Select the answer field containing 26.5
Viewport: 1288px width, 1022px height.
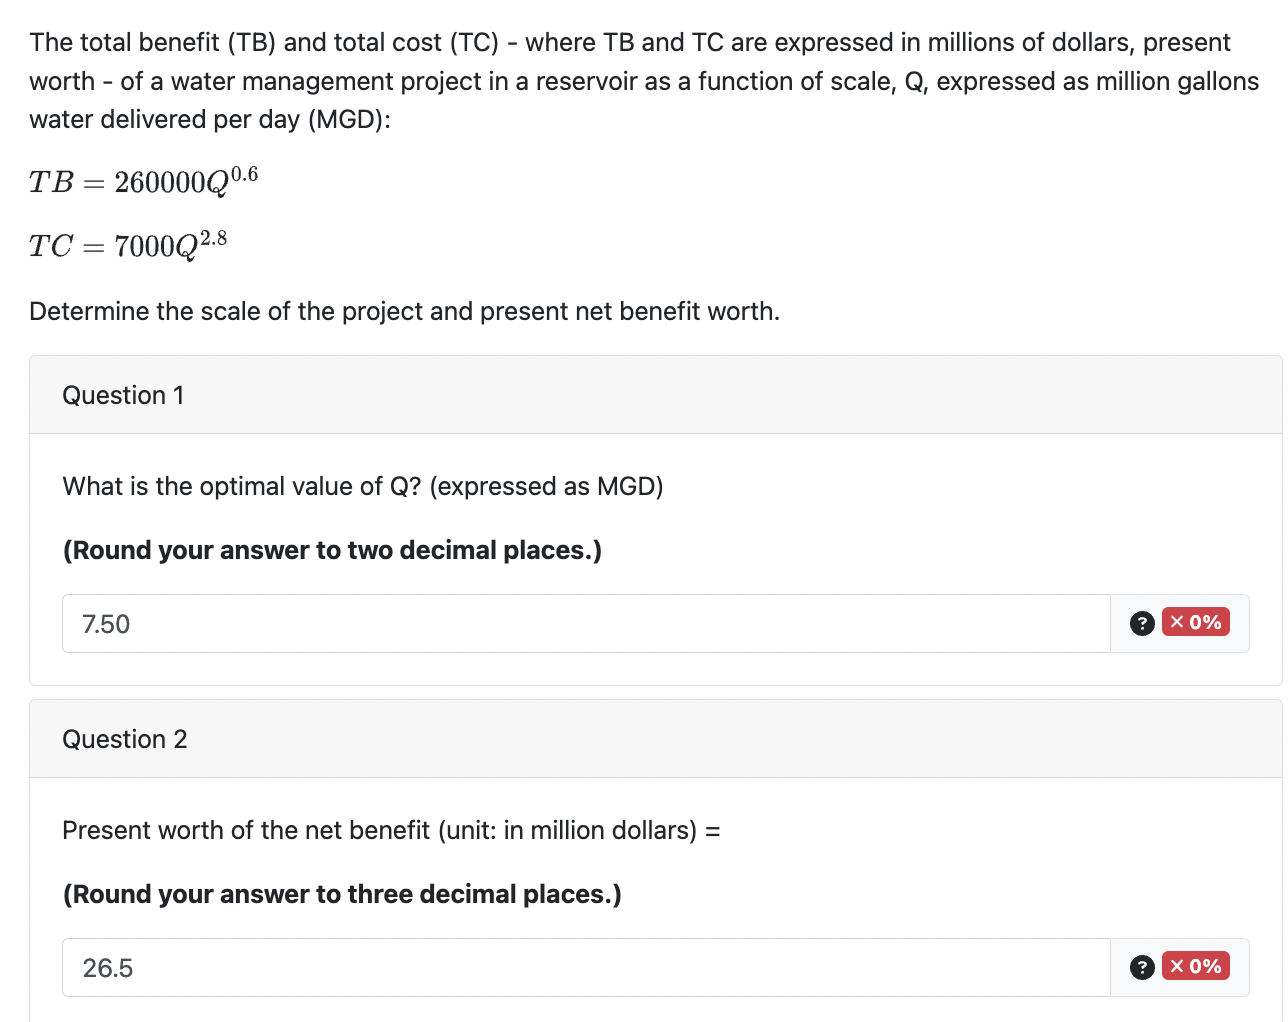pos(400,967)
